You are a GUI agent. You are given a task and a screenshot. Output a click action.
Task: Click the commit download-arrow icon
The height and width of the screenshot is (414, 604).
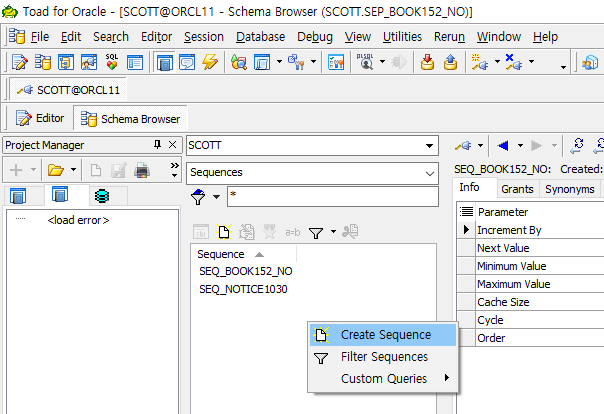(x=427, y=62)
